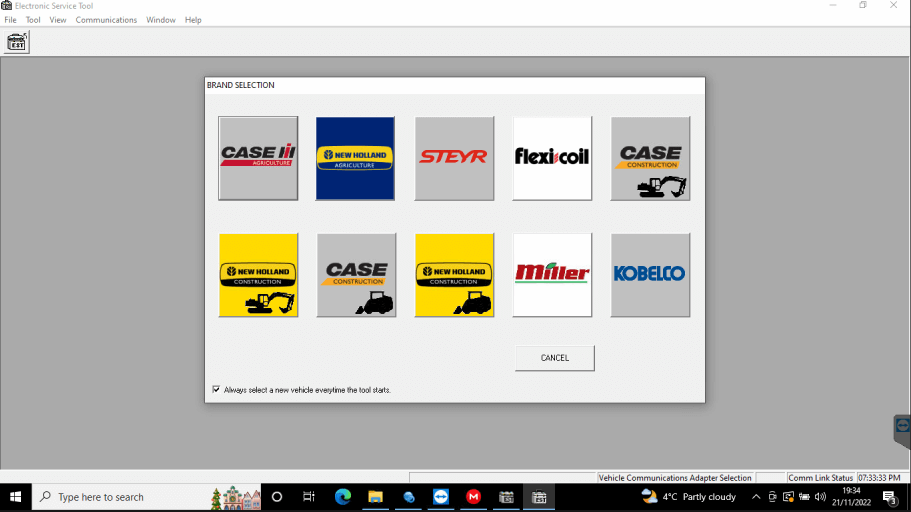Choose Case Construction with excavator silhouette

(x=650, y=158)
